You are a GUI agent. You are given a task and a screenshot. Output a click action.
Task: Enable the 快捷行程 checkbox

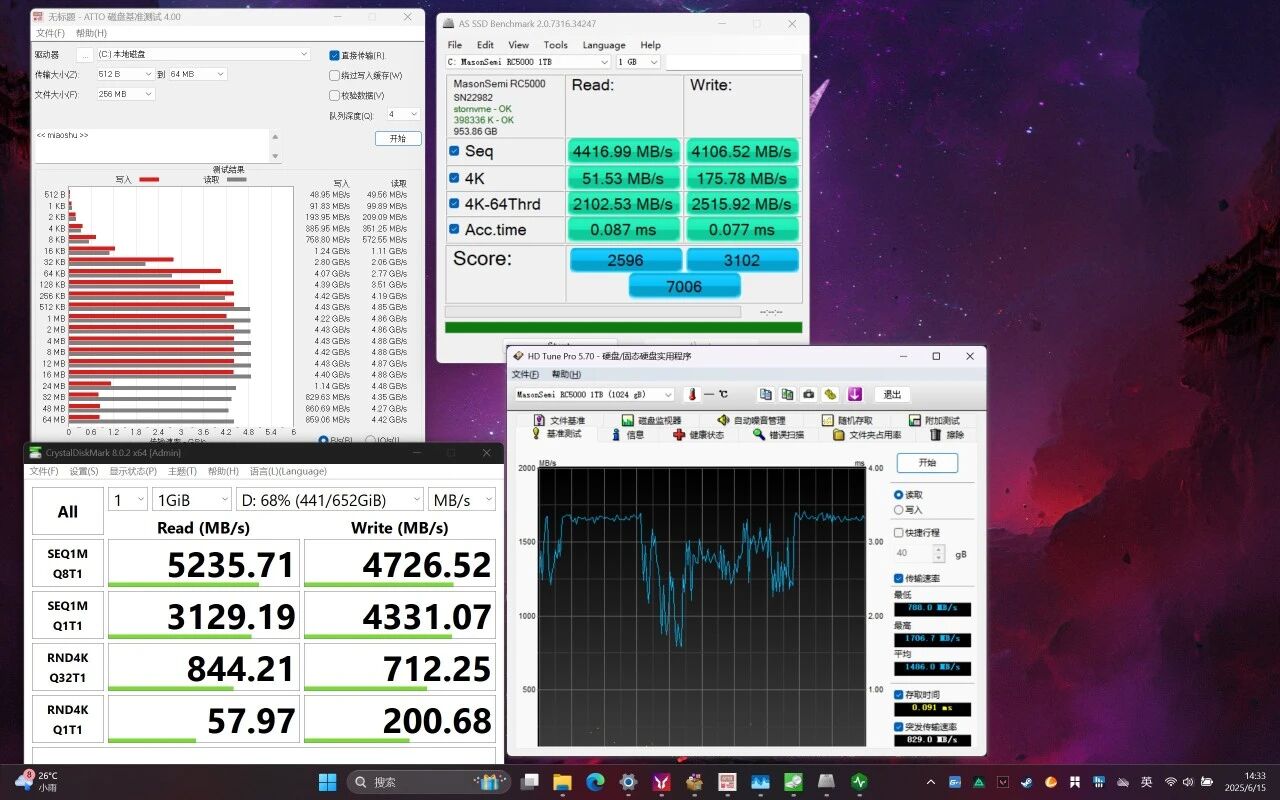coord(898,533)
